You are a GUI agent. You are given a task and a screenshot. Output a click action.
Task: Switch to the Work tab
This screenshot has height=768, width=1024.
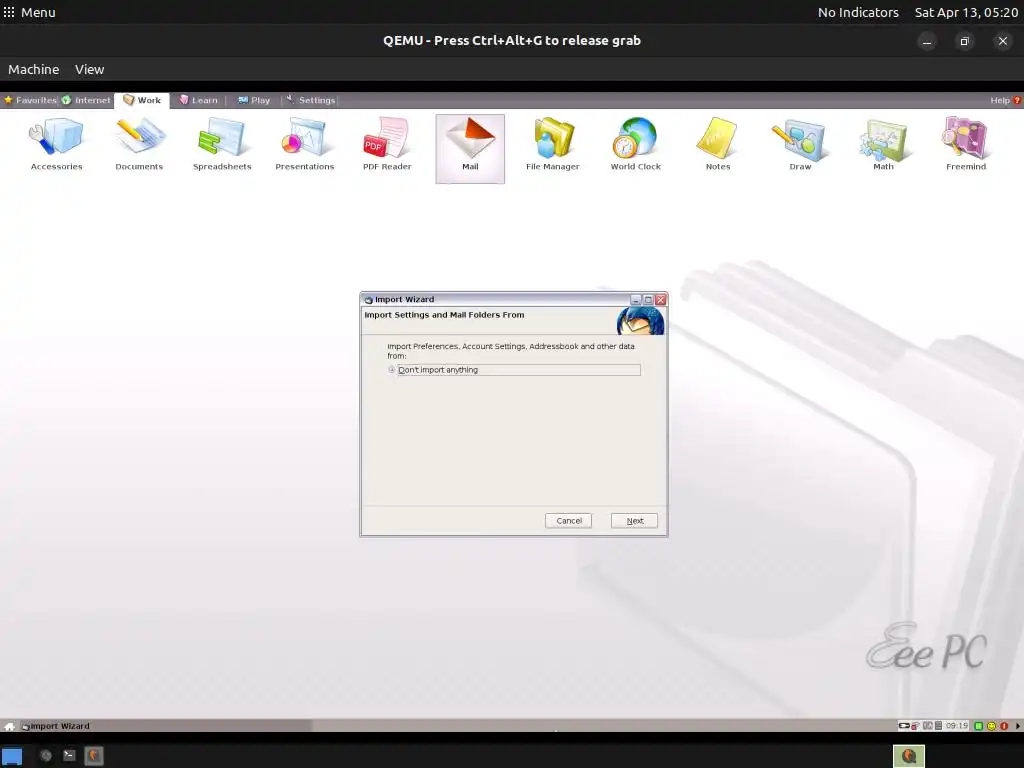[142, 100]
